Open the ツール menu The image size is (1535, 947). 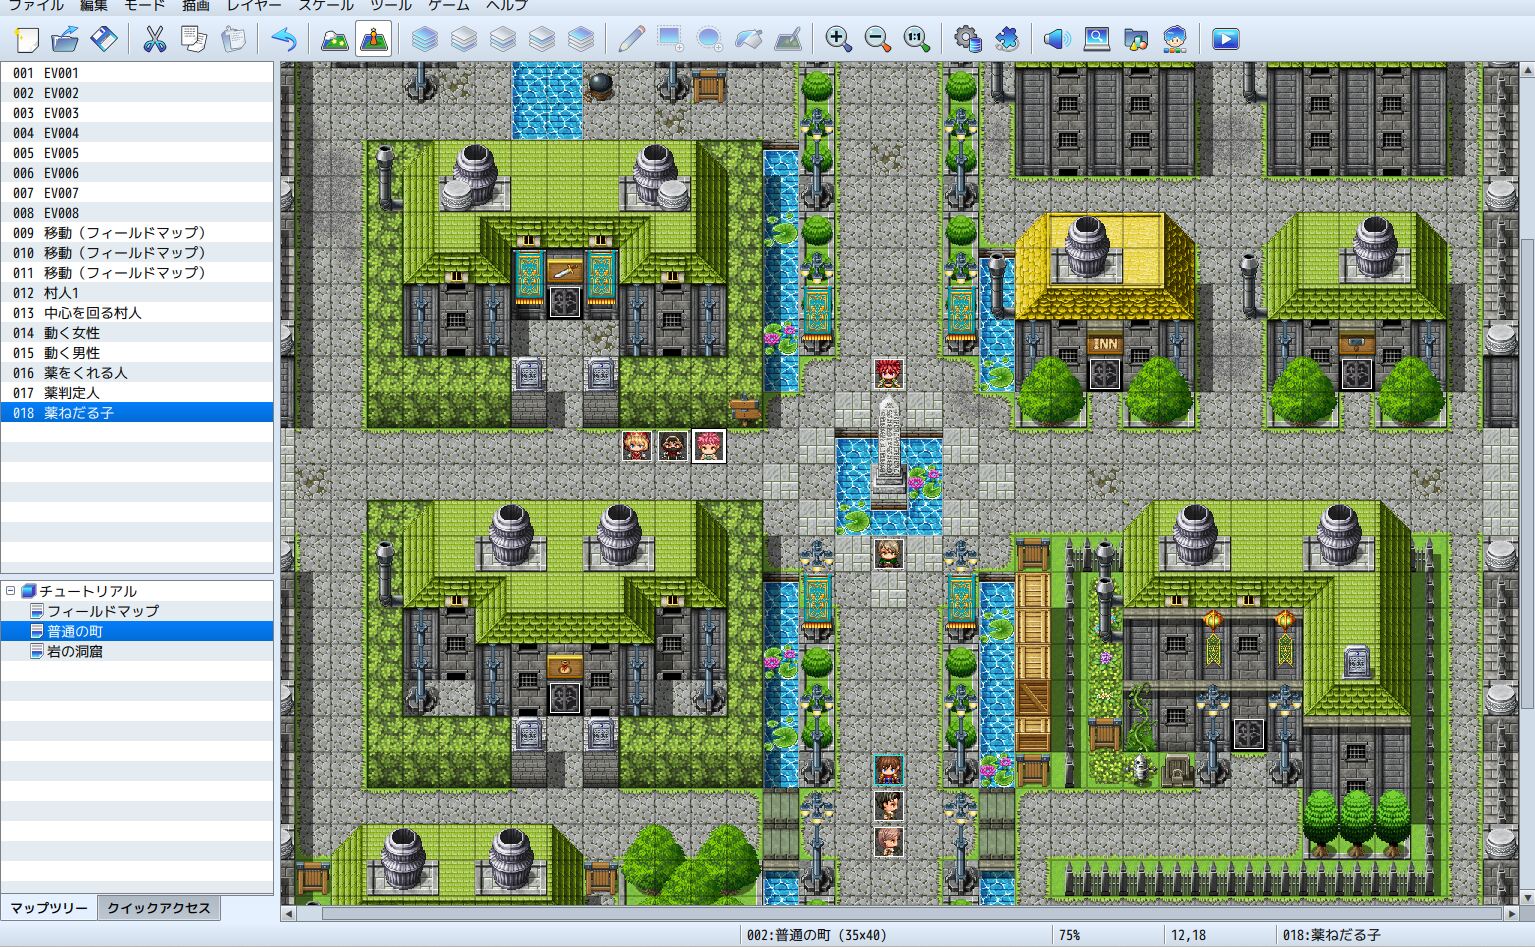pos(391,5)
